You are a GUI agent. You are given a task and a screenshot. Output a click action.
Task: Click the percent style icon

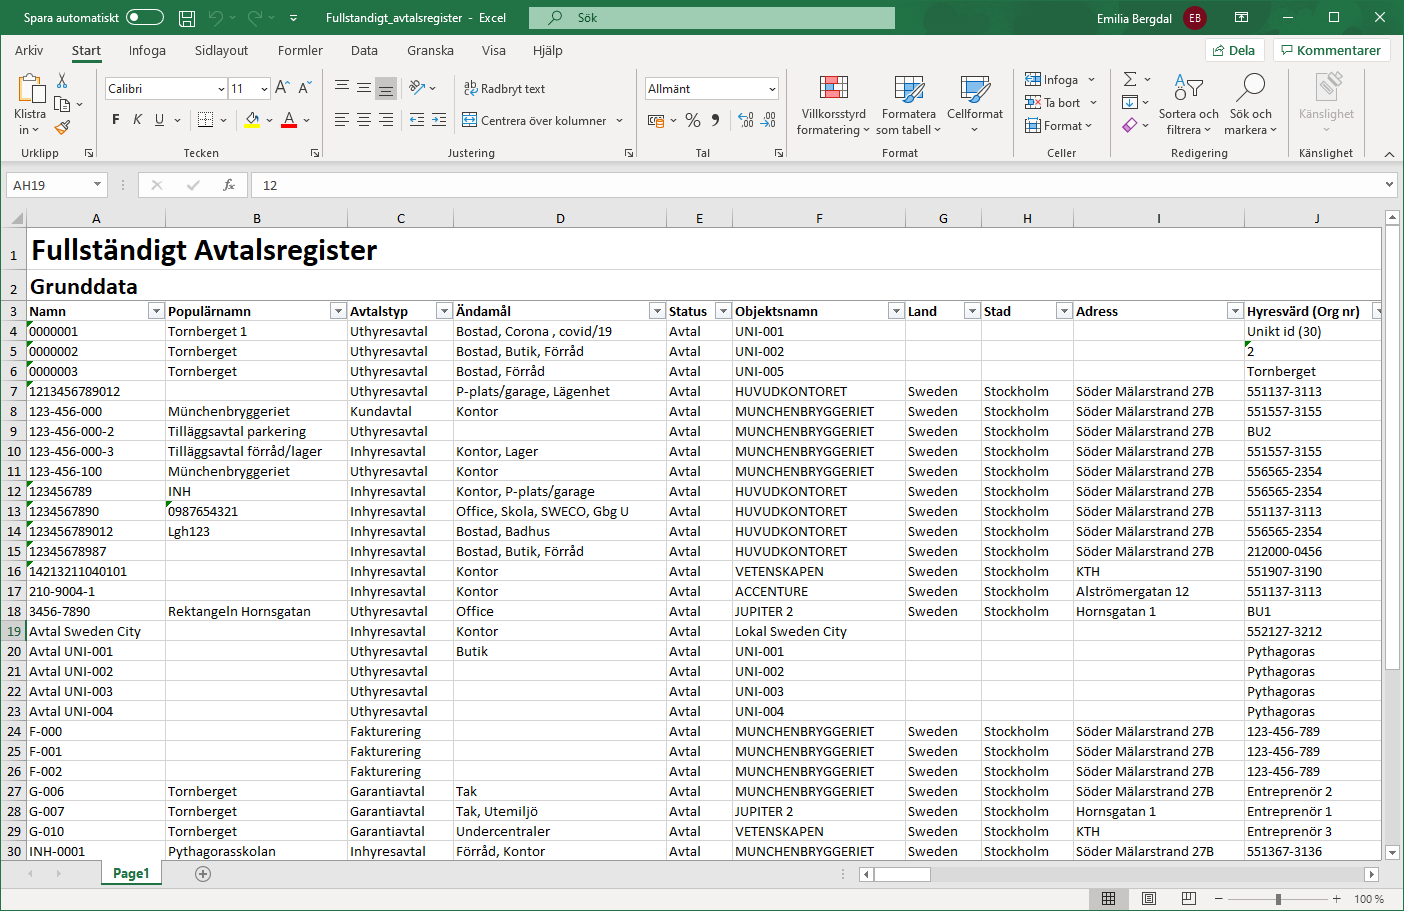[x=693, y=120]
